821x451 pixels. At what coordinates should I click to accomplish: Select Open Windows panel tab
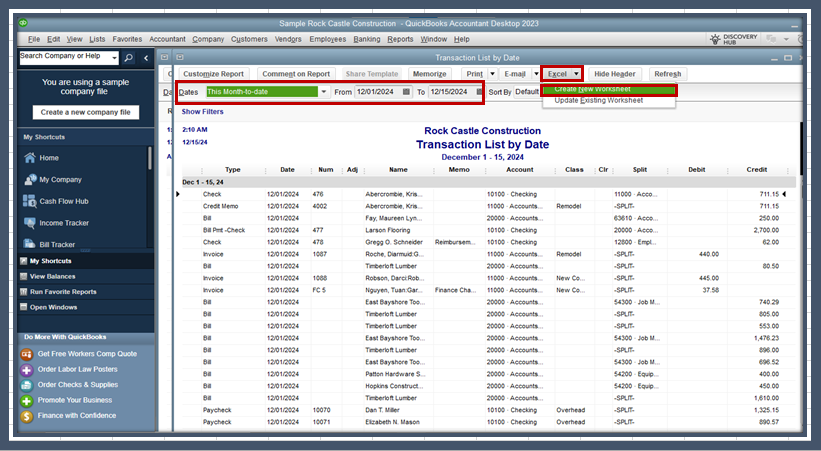pyautogui.click(x=86, y=307)
